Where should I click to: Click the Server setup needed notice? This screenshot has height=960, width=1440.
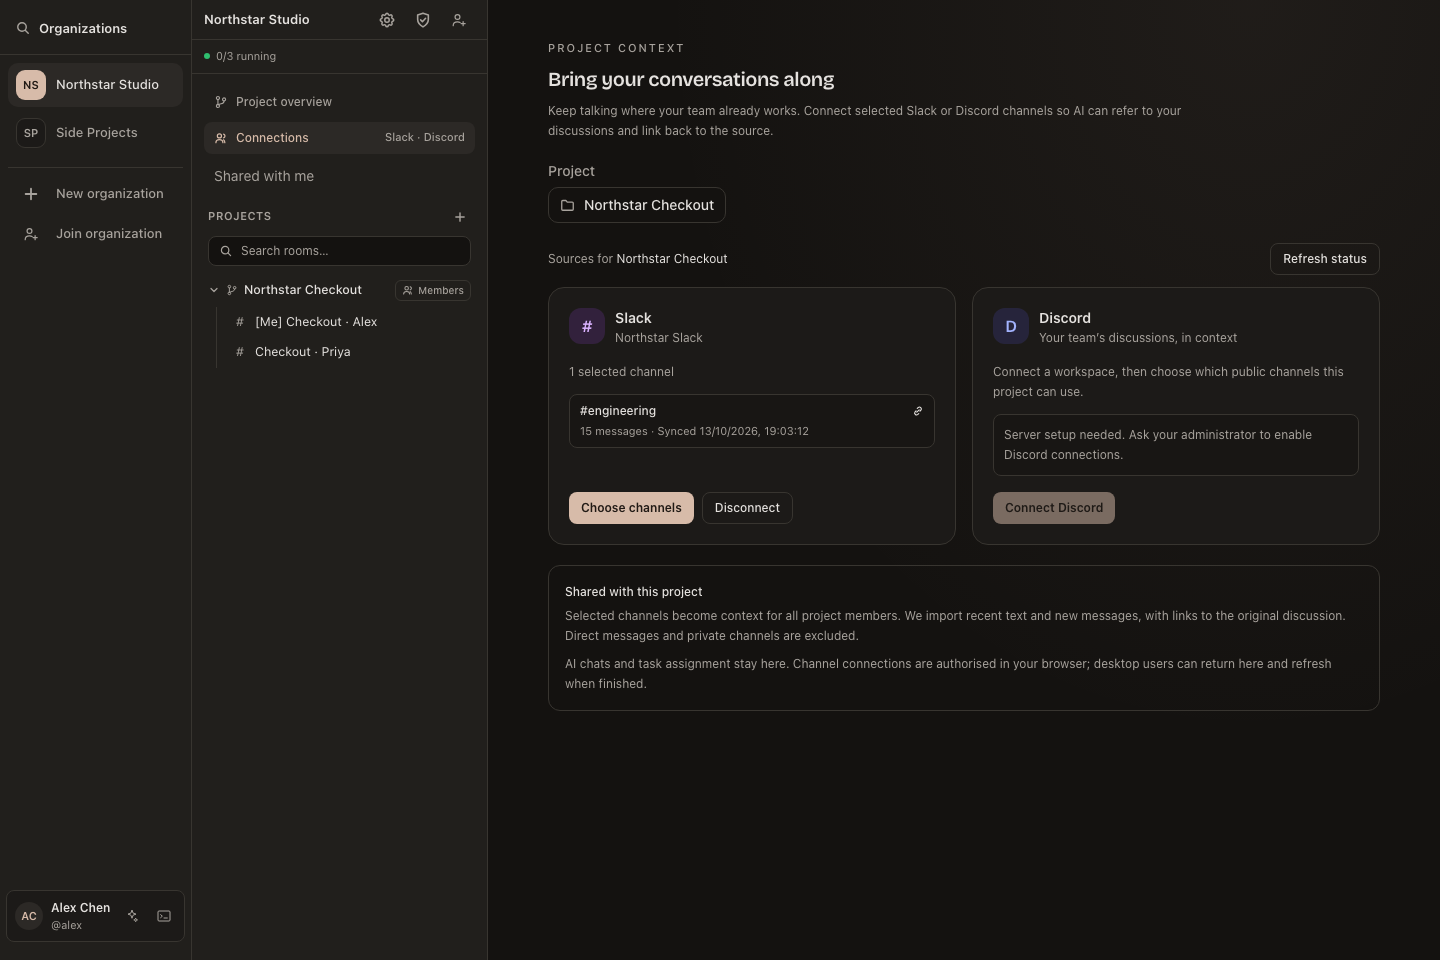click(x=1176, y=445)
